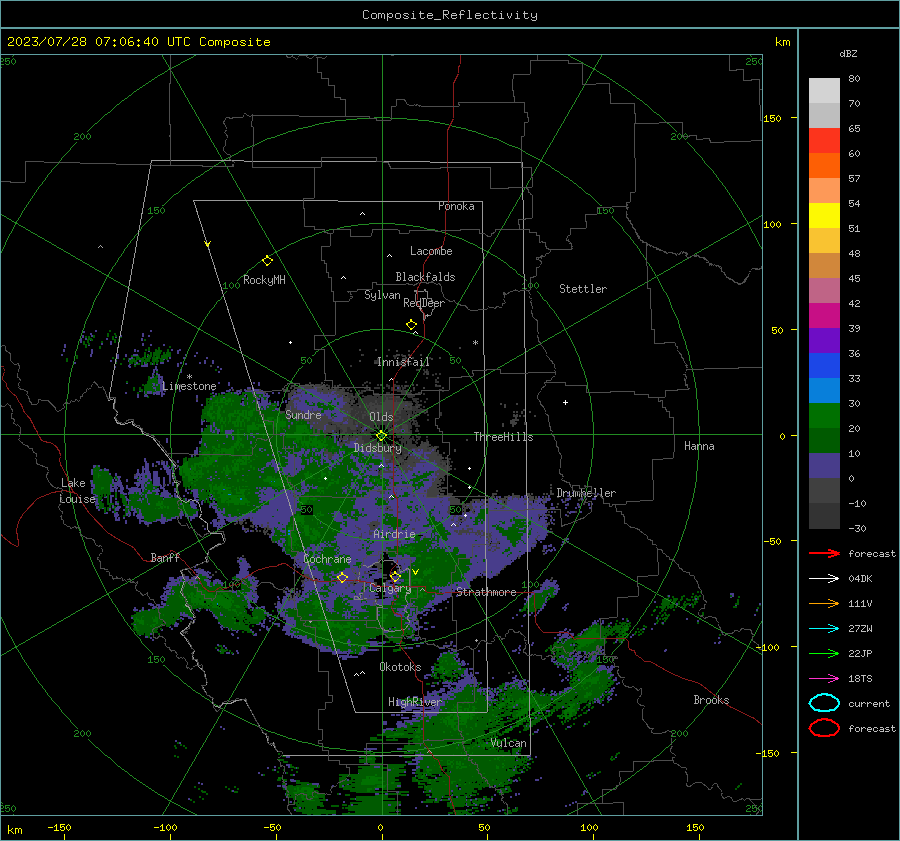Screen dimensions: 900x841
Task: Click the Sylvan city label
Action: coord(382,295)
